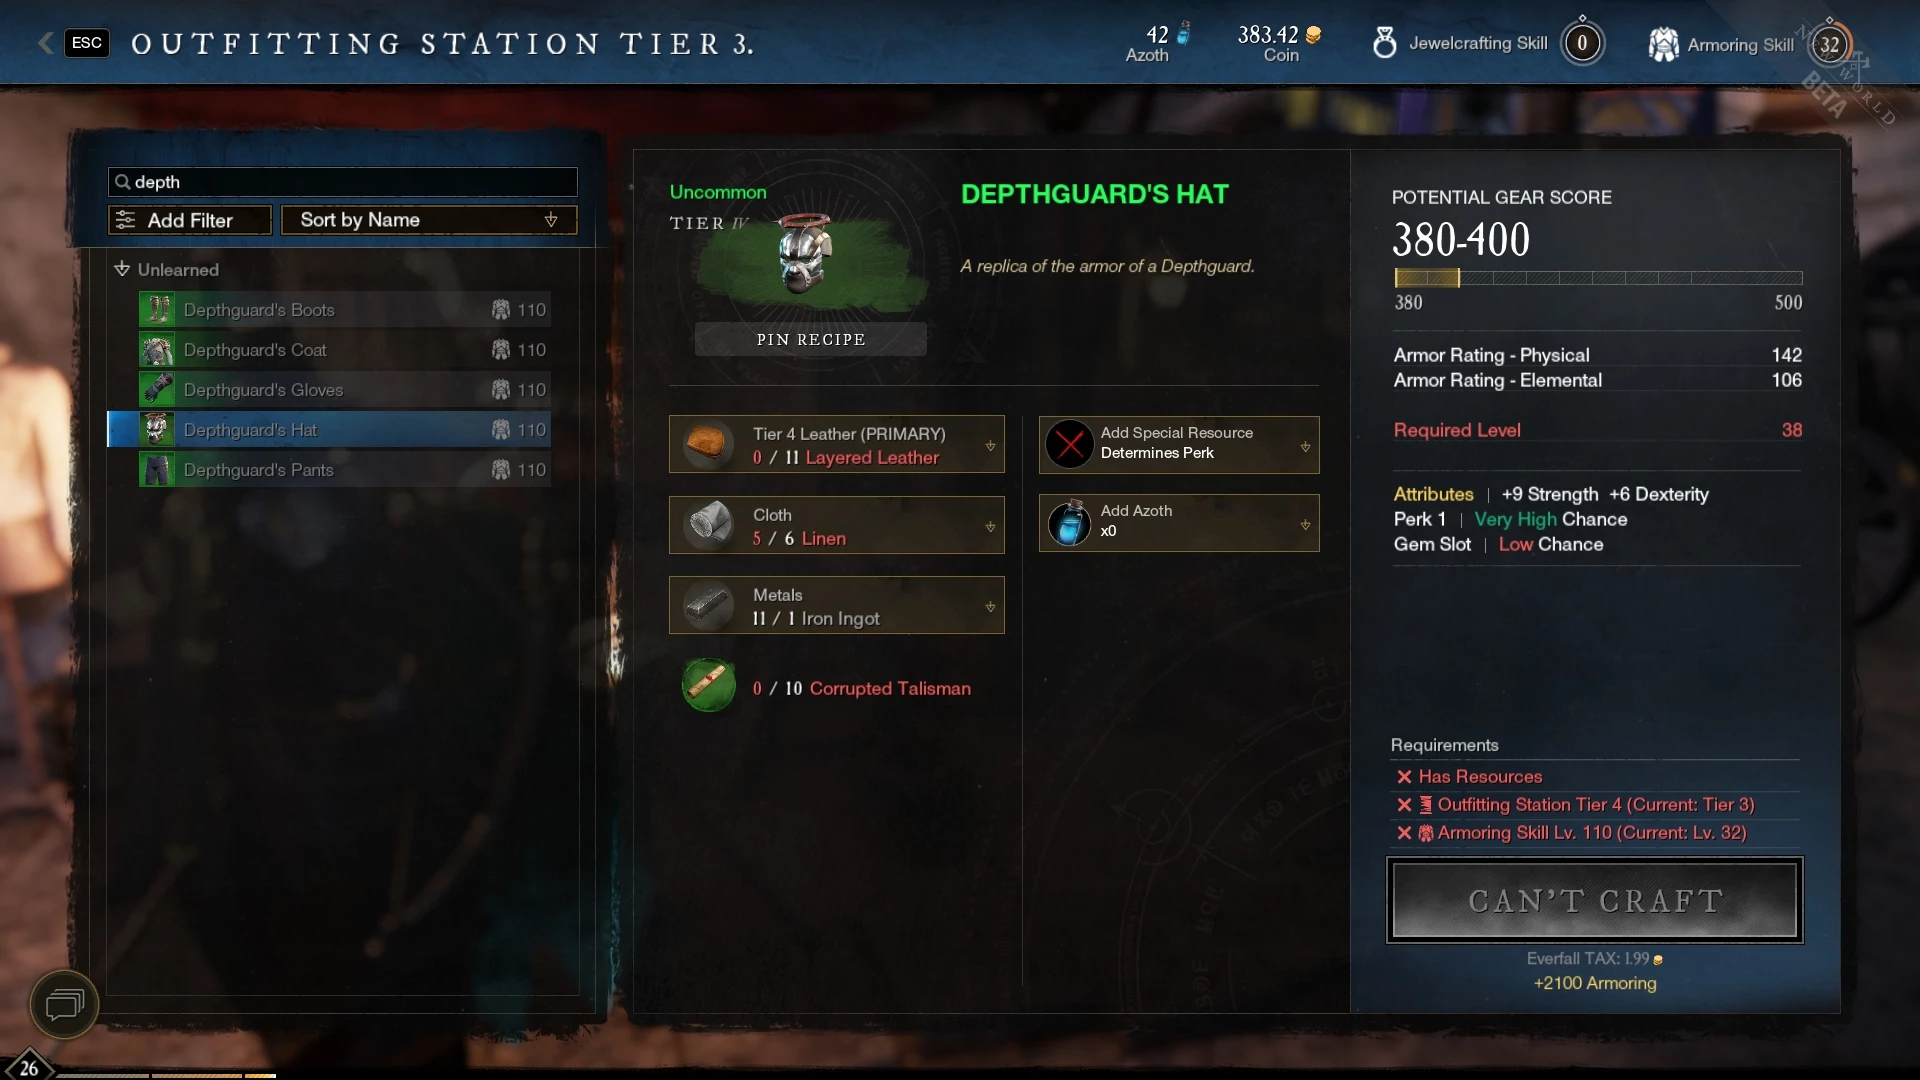Image resolution: width=1920 pixels, height=1080 pixels.
Task: Click the Depthguard's Hat preview image
Action: pyautogui.click(x=806, y=254)
